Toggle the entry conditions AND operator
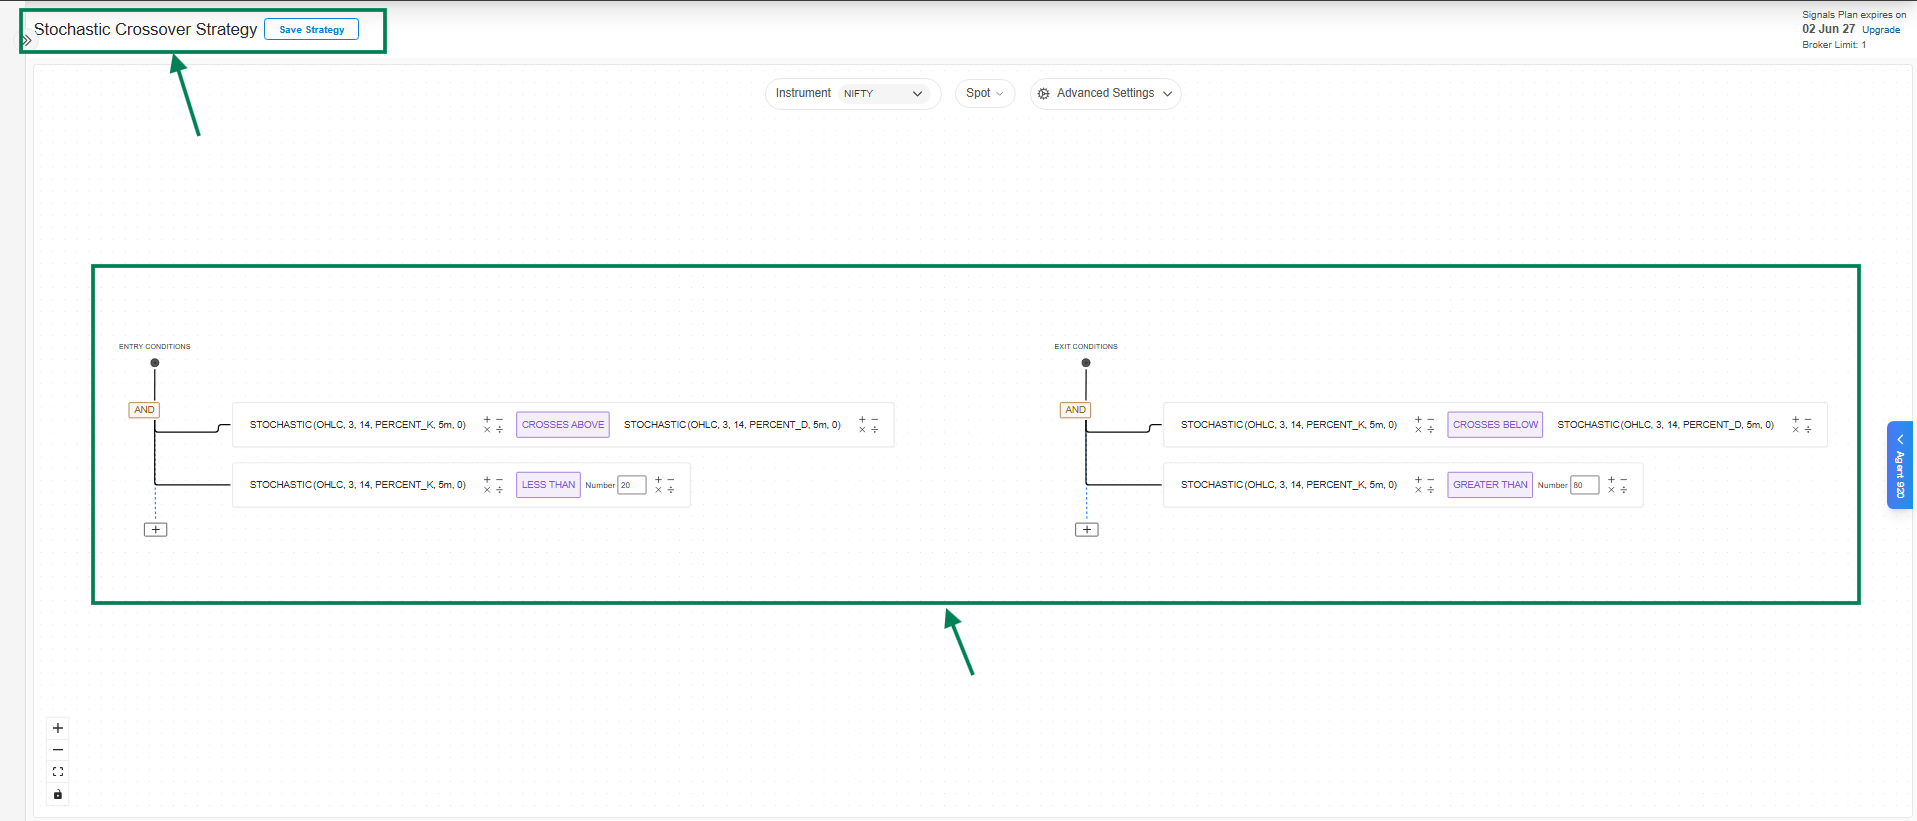Viewport: 1917px width, 821px height. click(144, 410)
